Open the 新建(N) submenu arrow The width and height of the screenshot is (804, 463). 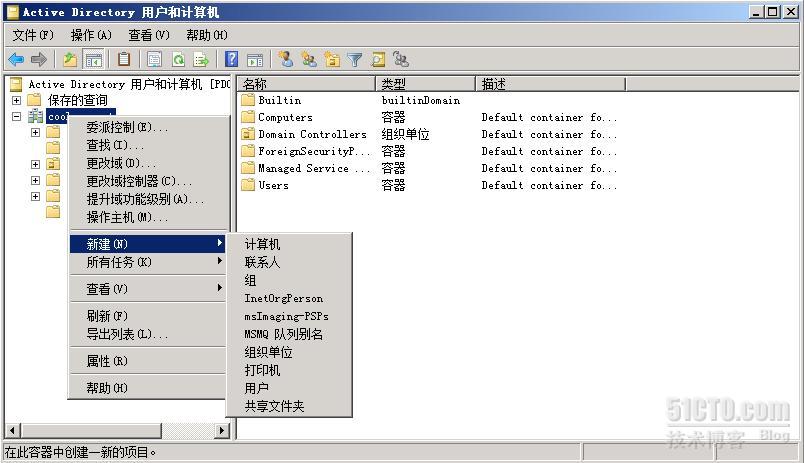click(220, 243)
